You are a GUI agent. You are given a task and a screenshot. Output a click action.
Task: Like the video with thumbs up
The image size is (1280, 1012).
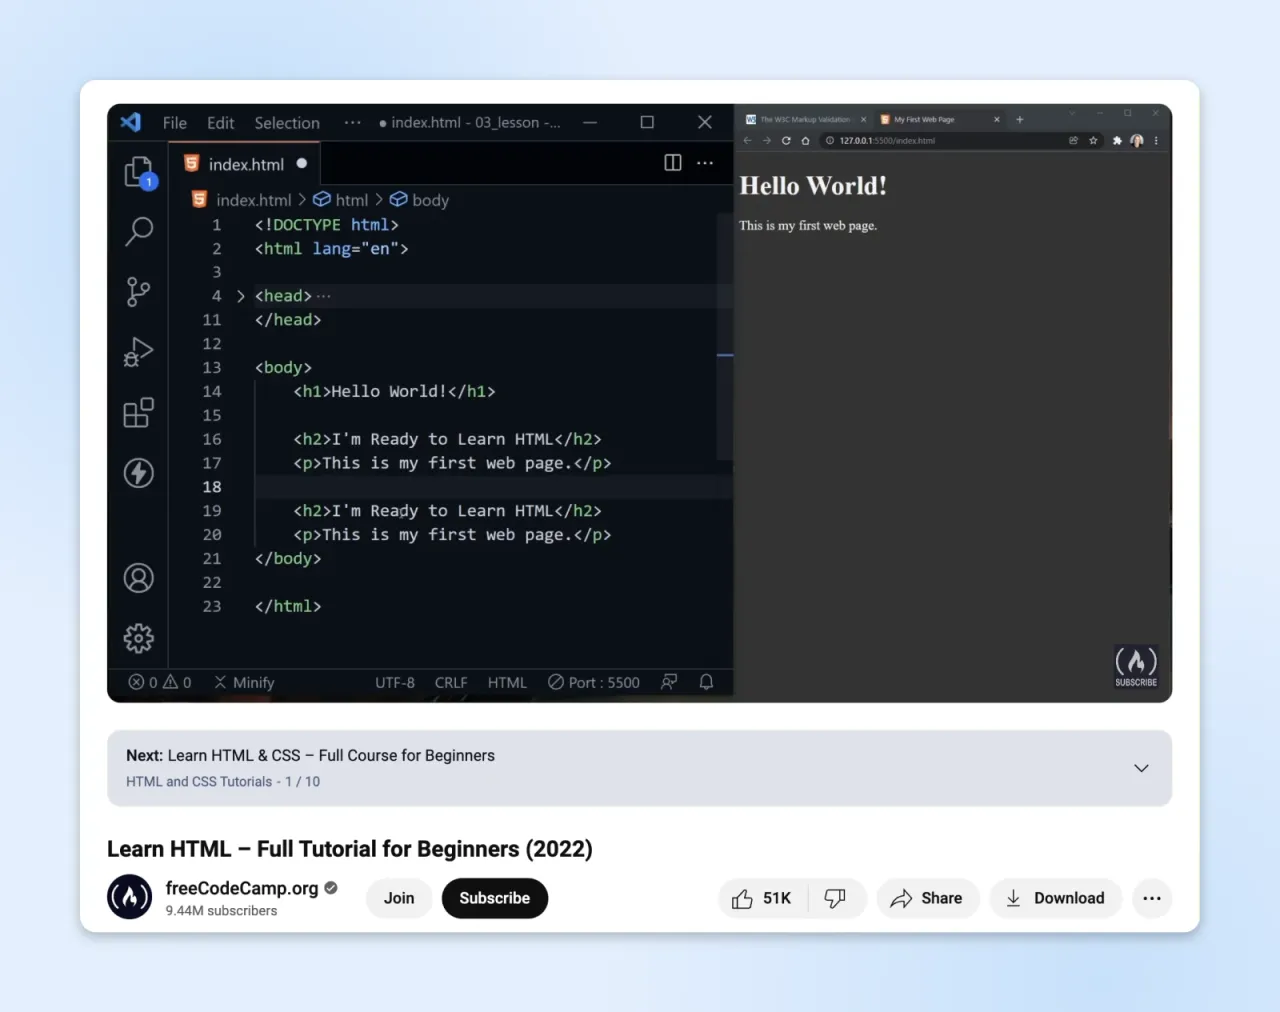[762, 898]
